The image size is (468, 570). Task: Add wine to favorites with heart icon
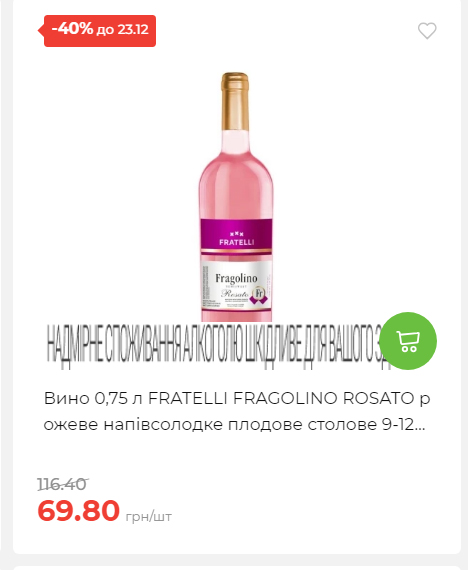427,31
